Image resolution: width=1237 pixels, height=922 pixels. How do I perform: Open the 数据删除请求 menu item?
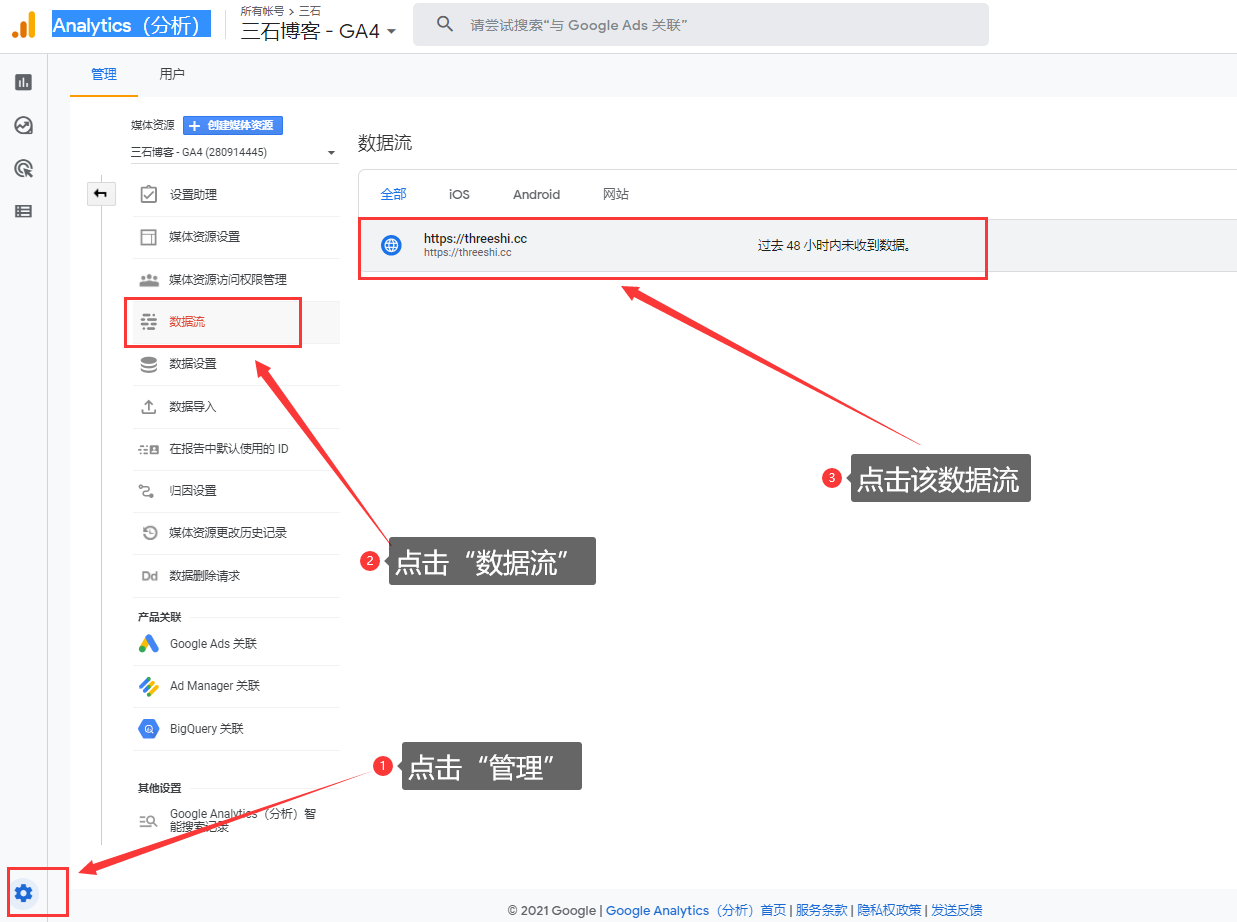(x=236, y=576)
